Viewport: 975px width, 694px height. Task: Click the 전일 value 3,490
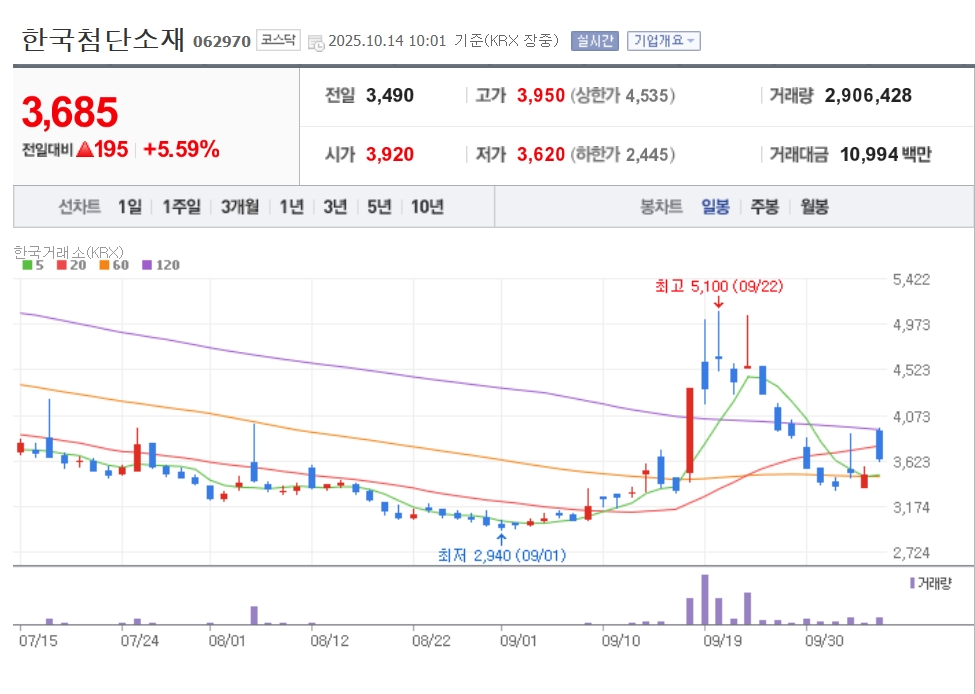click(x=390, y=95)
